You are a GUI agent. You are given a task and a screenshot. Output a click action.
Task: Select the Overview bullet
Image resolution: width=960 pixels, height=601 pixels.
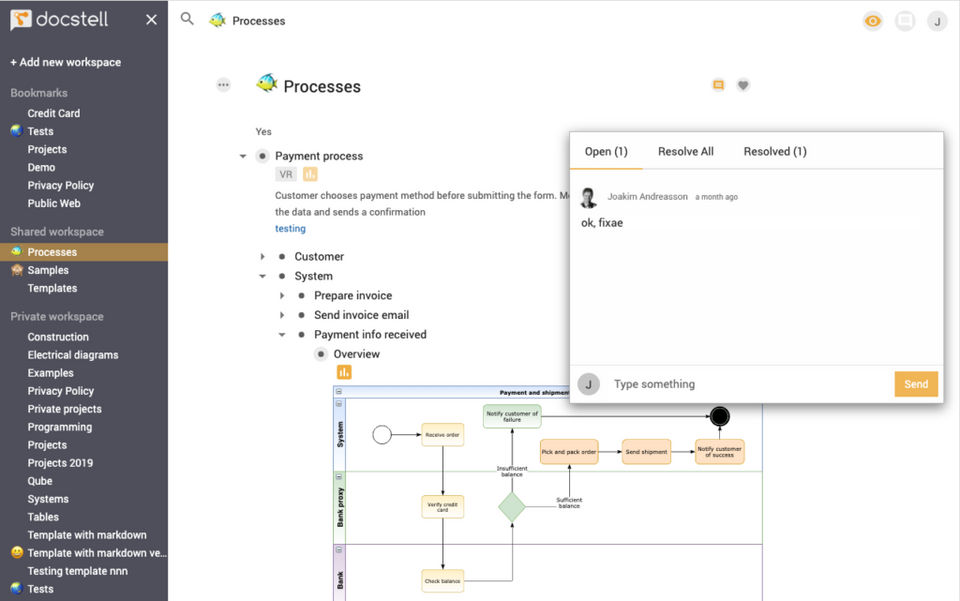321,354
